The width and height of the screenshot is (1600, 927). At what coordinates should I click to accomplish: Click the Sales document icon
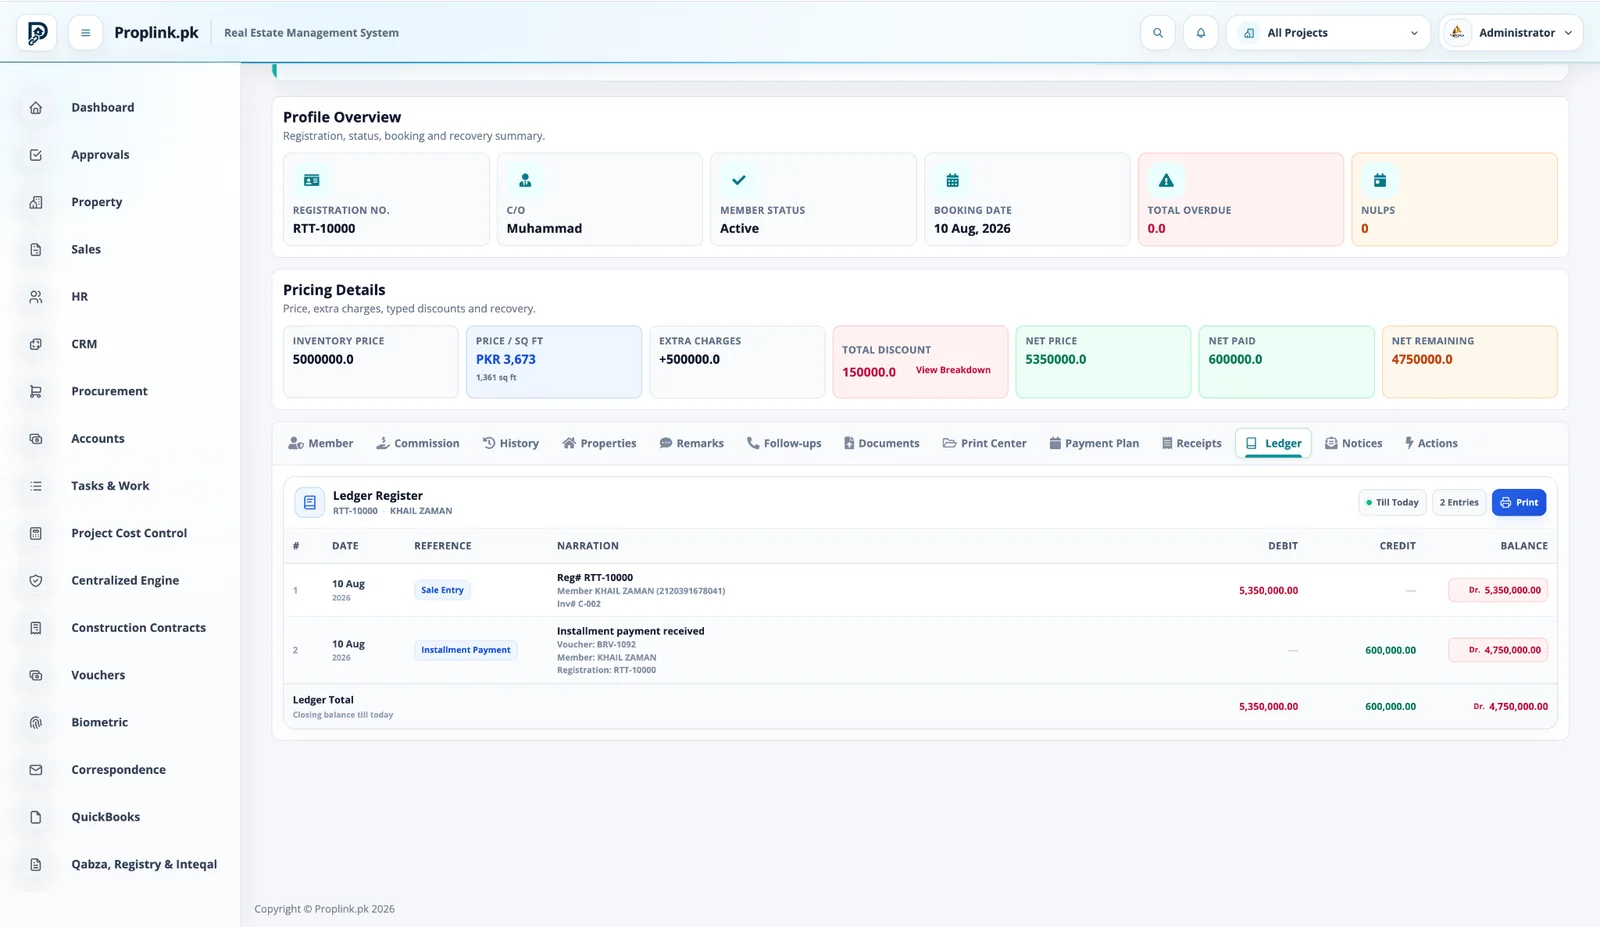tap(36, 250)
